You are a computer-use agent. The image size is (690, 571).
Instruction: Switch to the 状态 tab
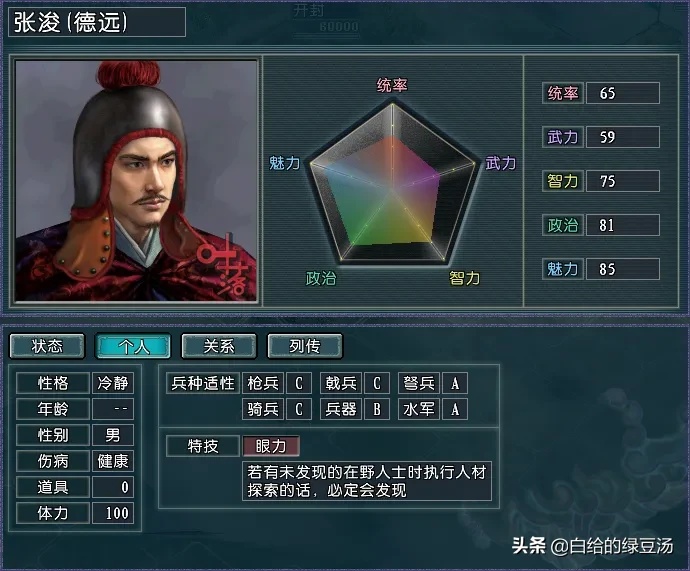pyautogui.click(x=47, y=346)
